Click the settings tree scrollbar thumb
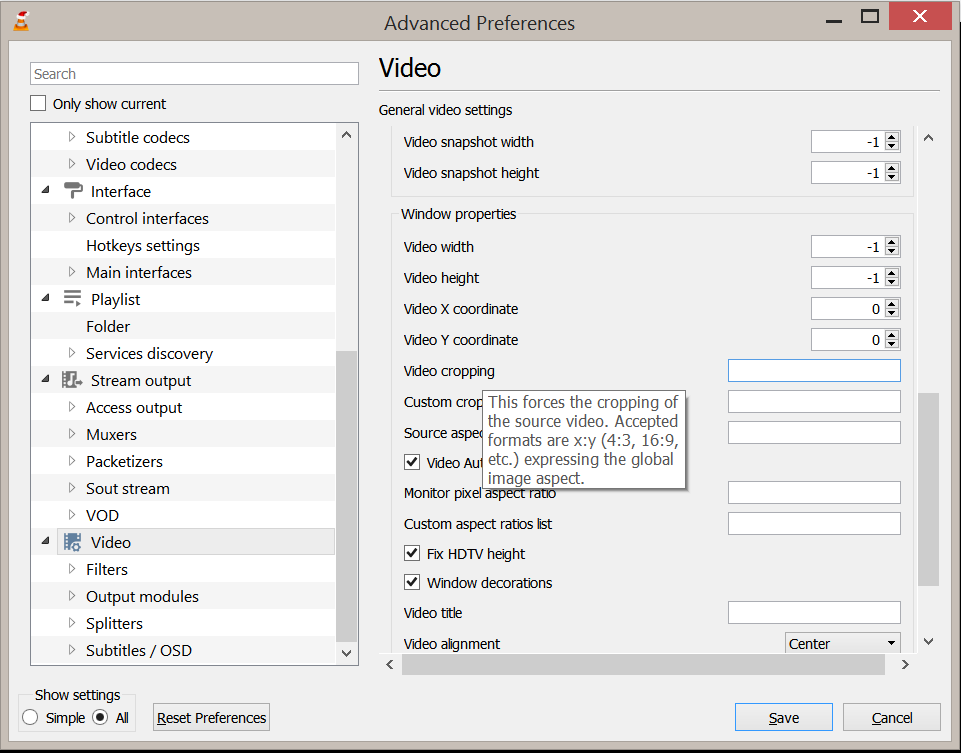This screenshot has height=753, width=961. pos(346,496)
